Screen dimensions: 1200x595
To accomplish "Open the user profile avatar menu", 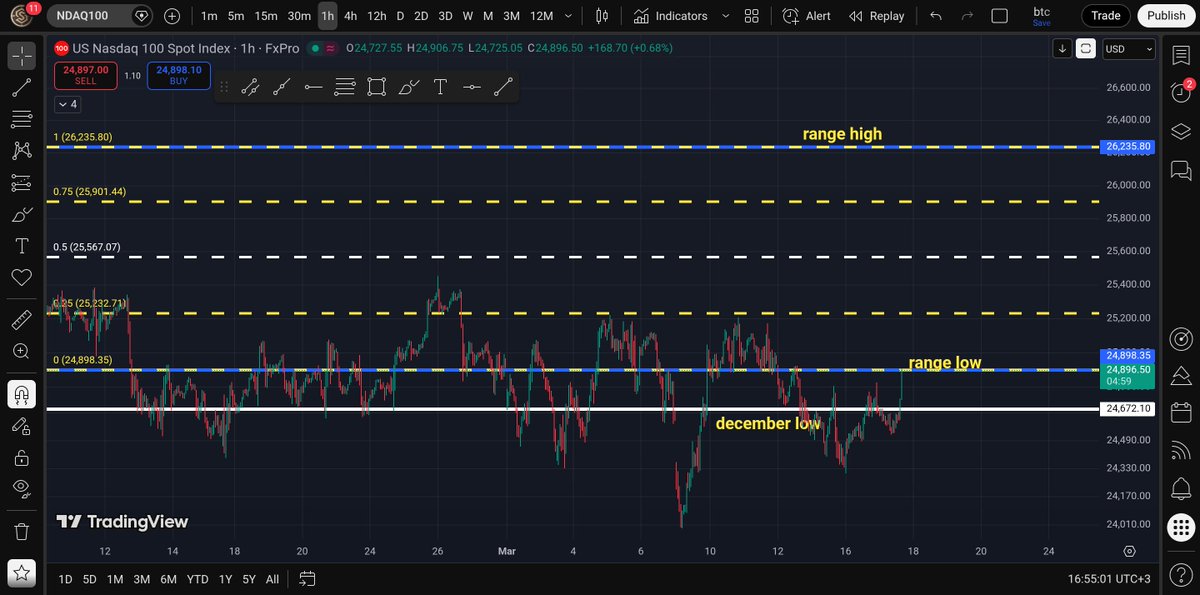I will pyautogui.click(x=23, y=16).
